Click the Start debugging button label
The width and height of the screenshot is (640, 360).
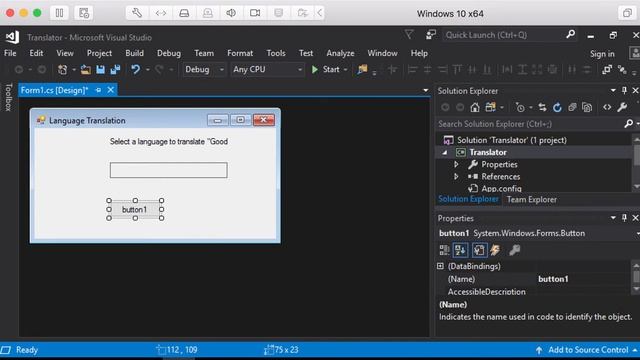point(331,69)
